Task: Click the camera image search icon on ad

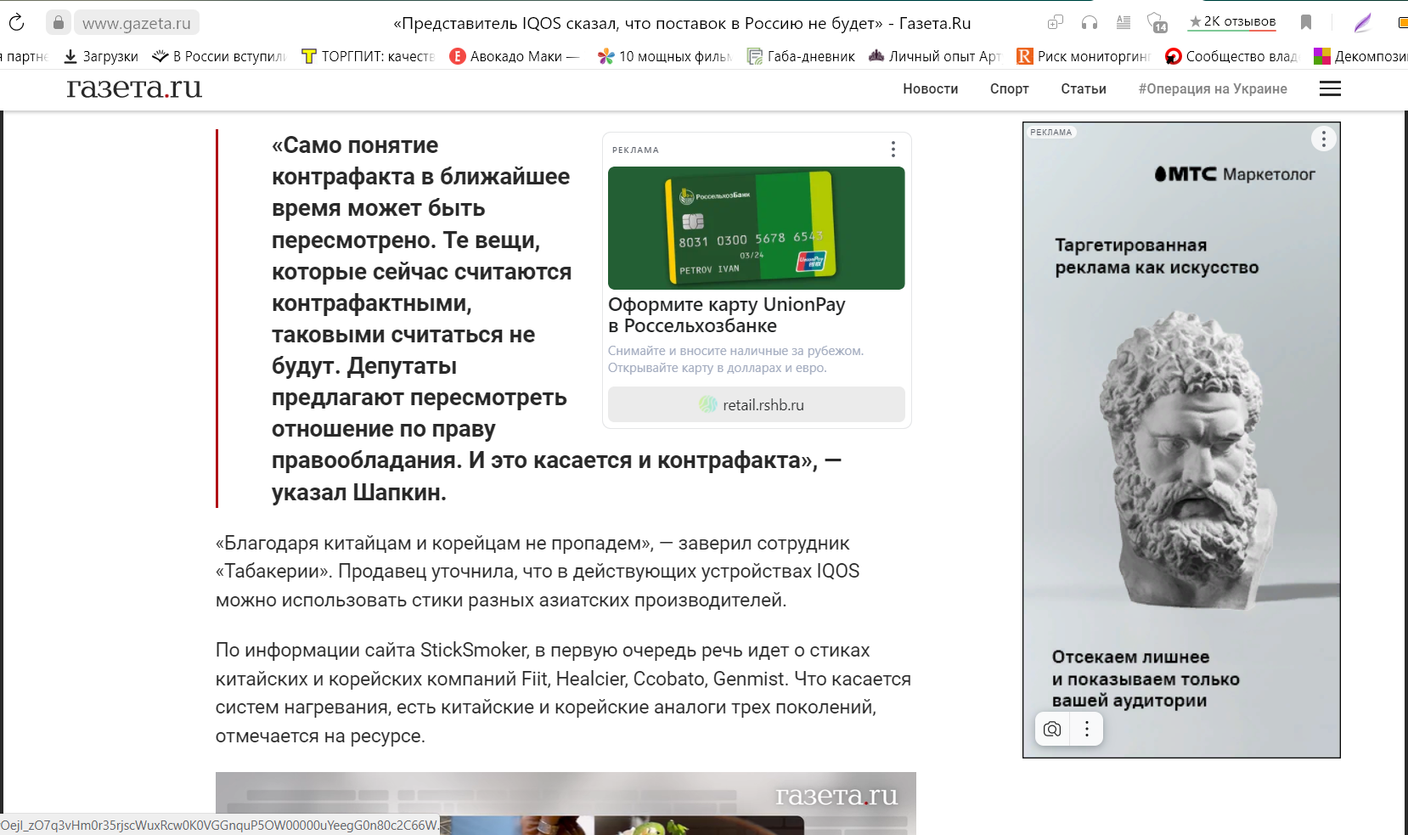Action: [1052, 729]
